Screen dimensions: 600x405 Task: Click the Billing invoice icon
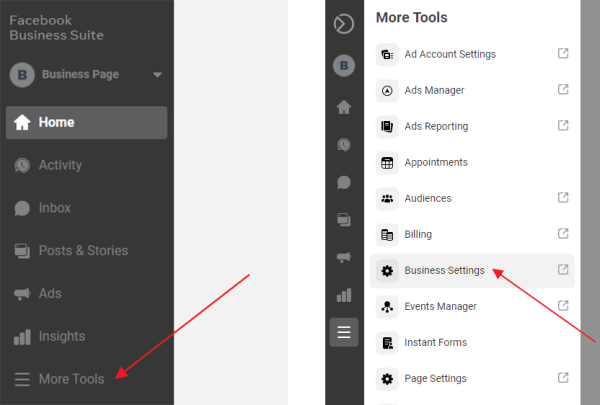pyautogui.click(x=387, y=235)
